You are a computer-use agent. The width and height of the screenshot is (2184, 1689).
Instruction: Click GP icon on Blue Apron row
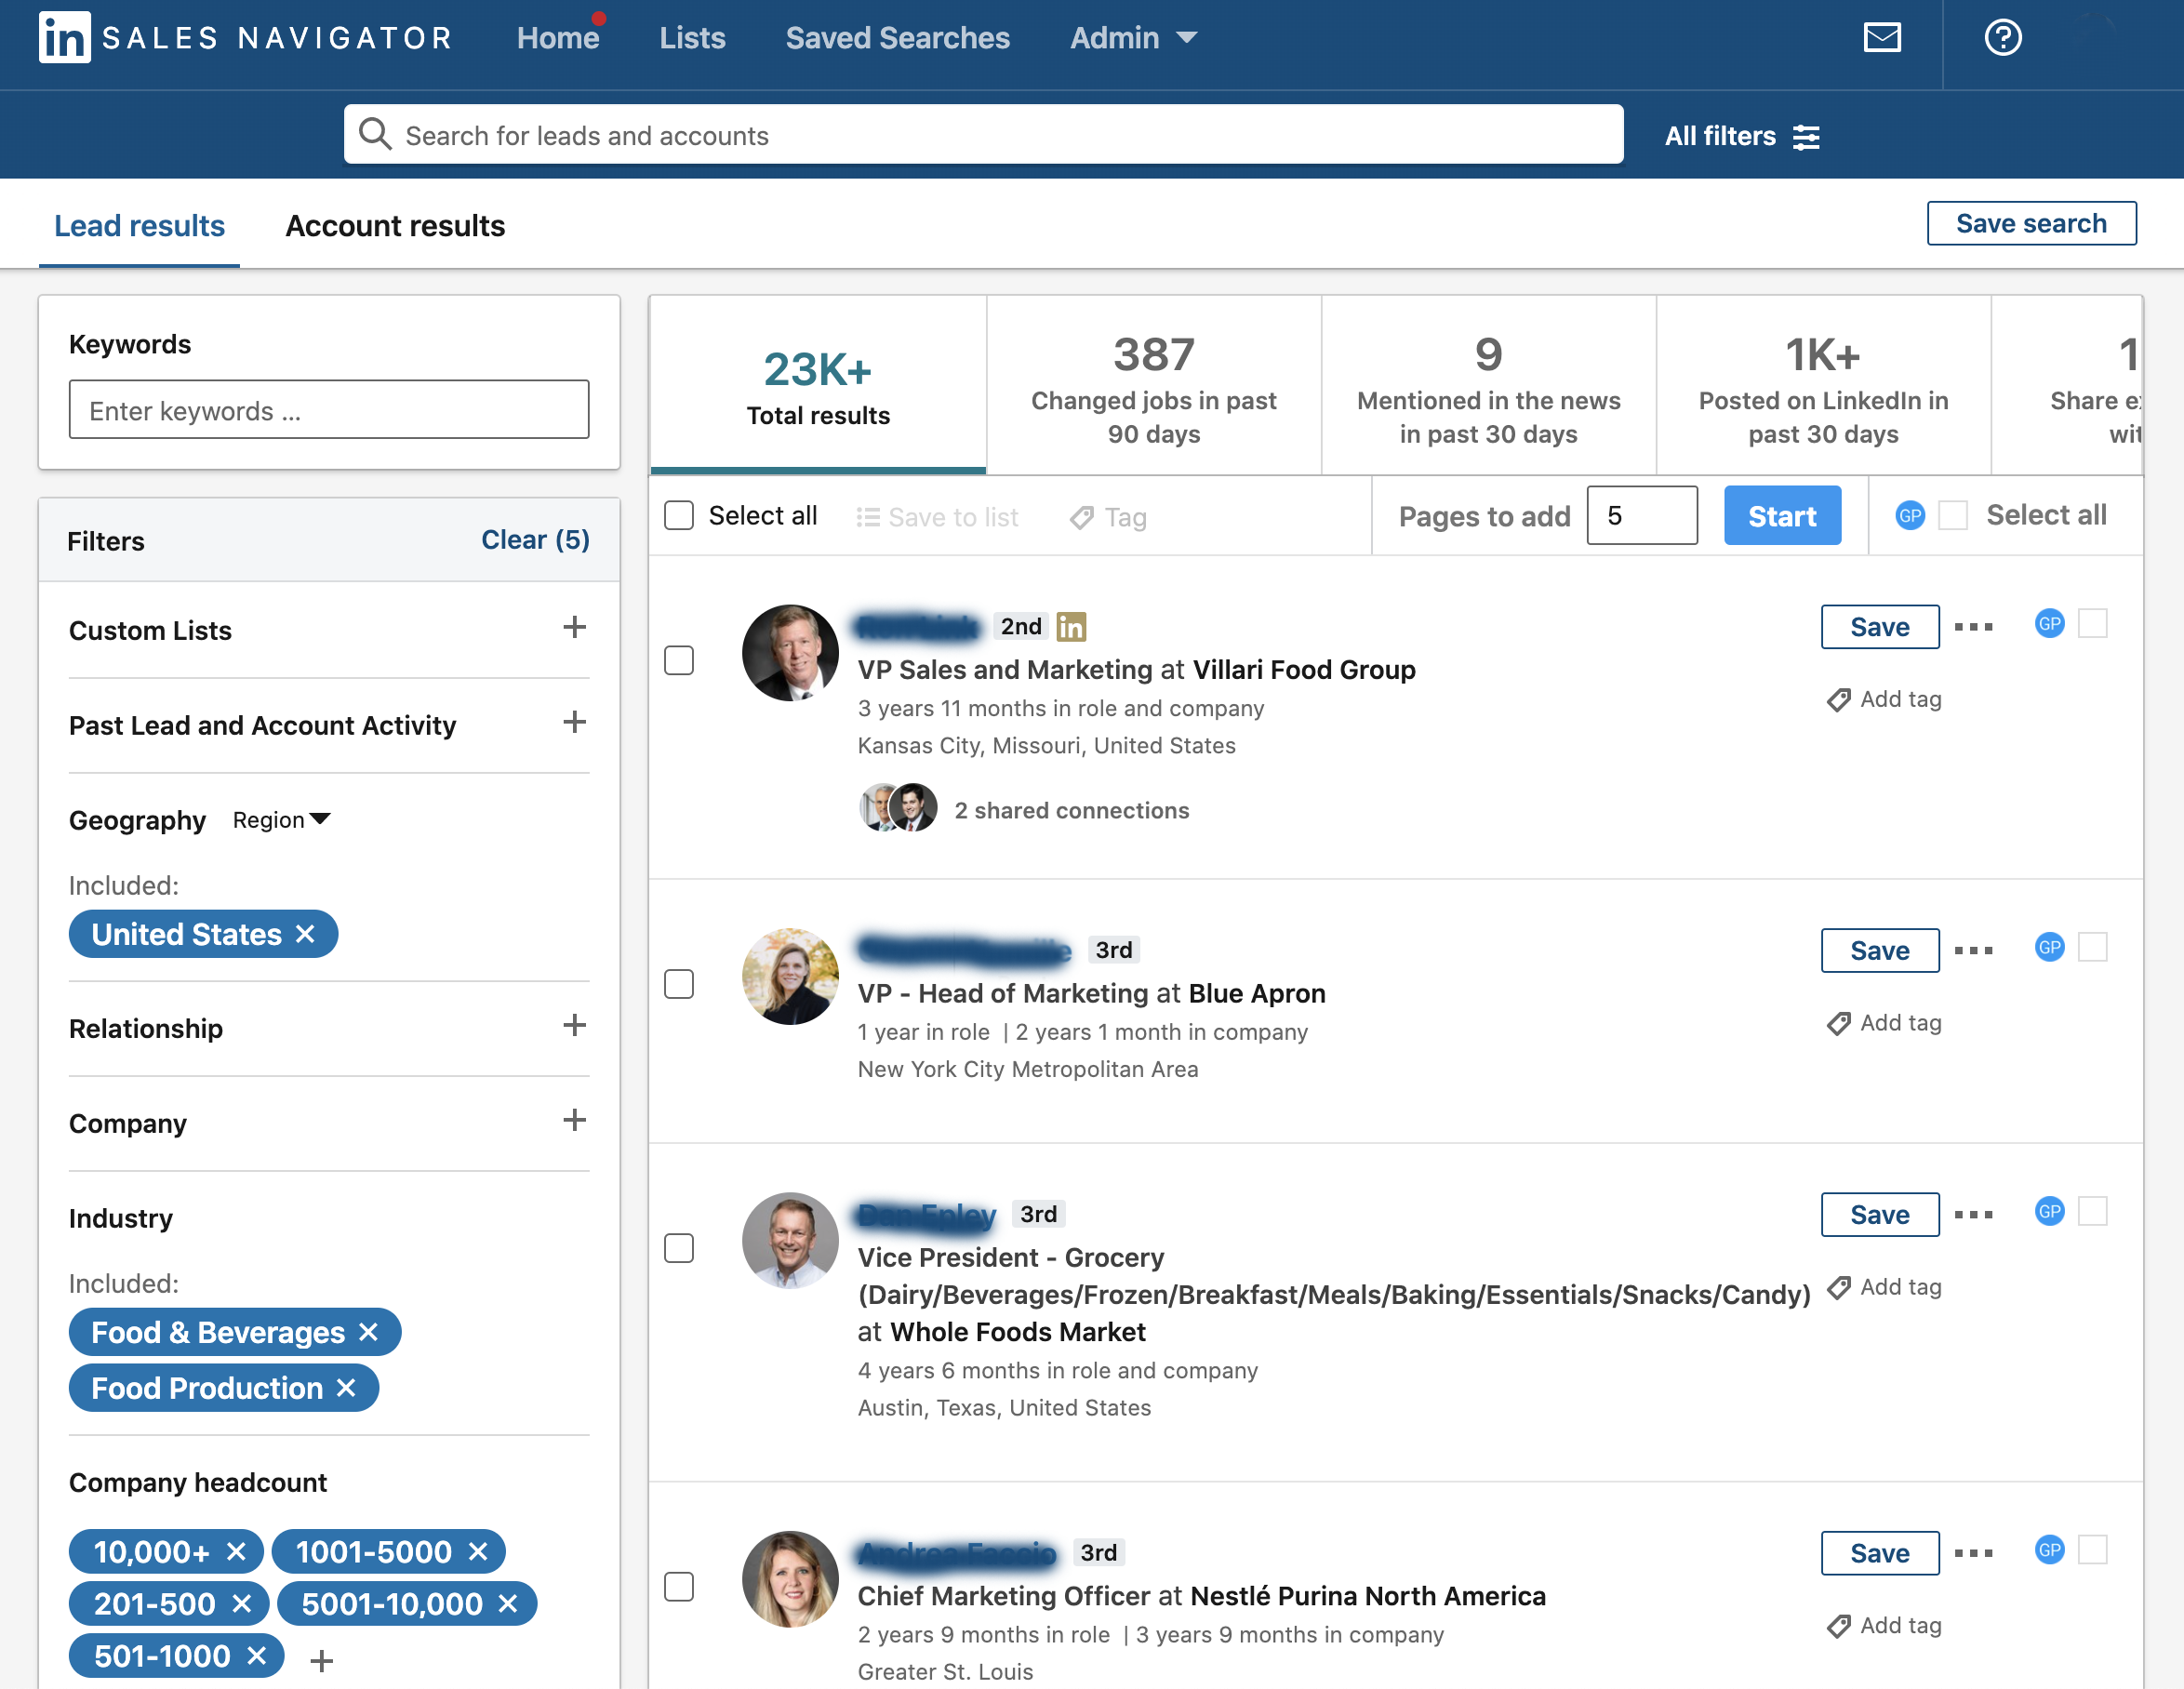tap(2050, 947)
